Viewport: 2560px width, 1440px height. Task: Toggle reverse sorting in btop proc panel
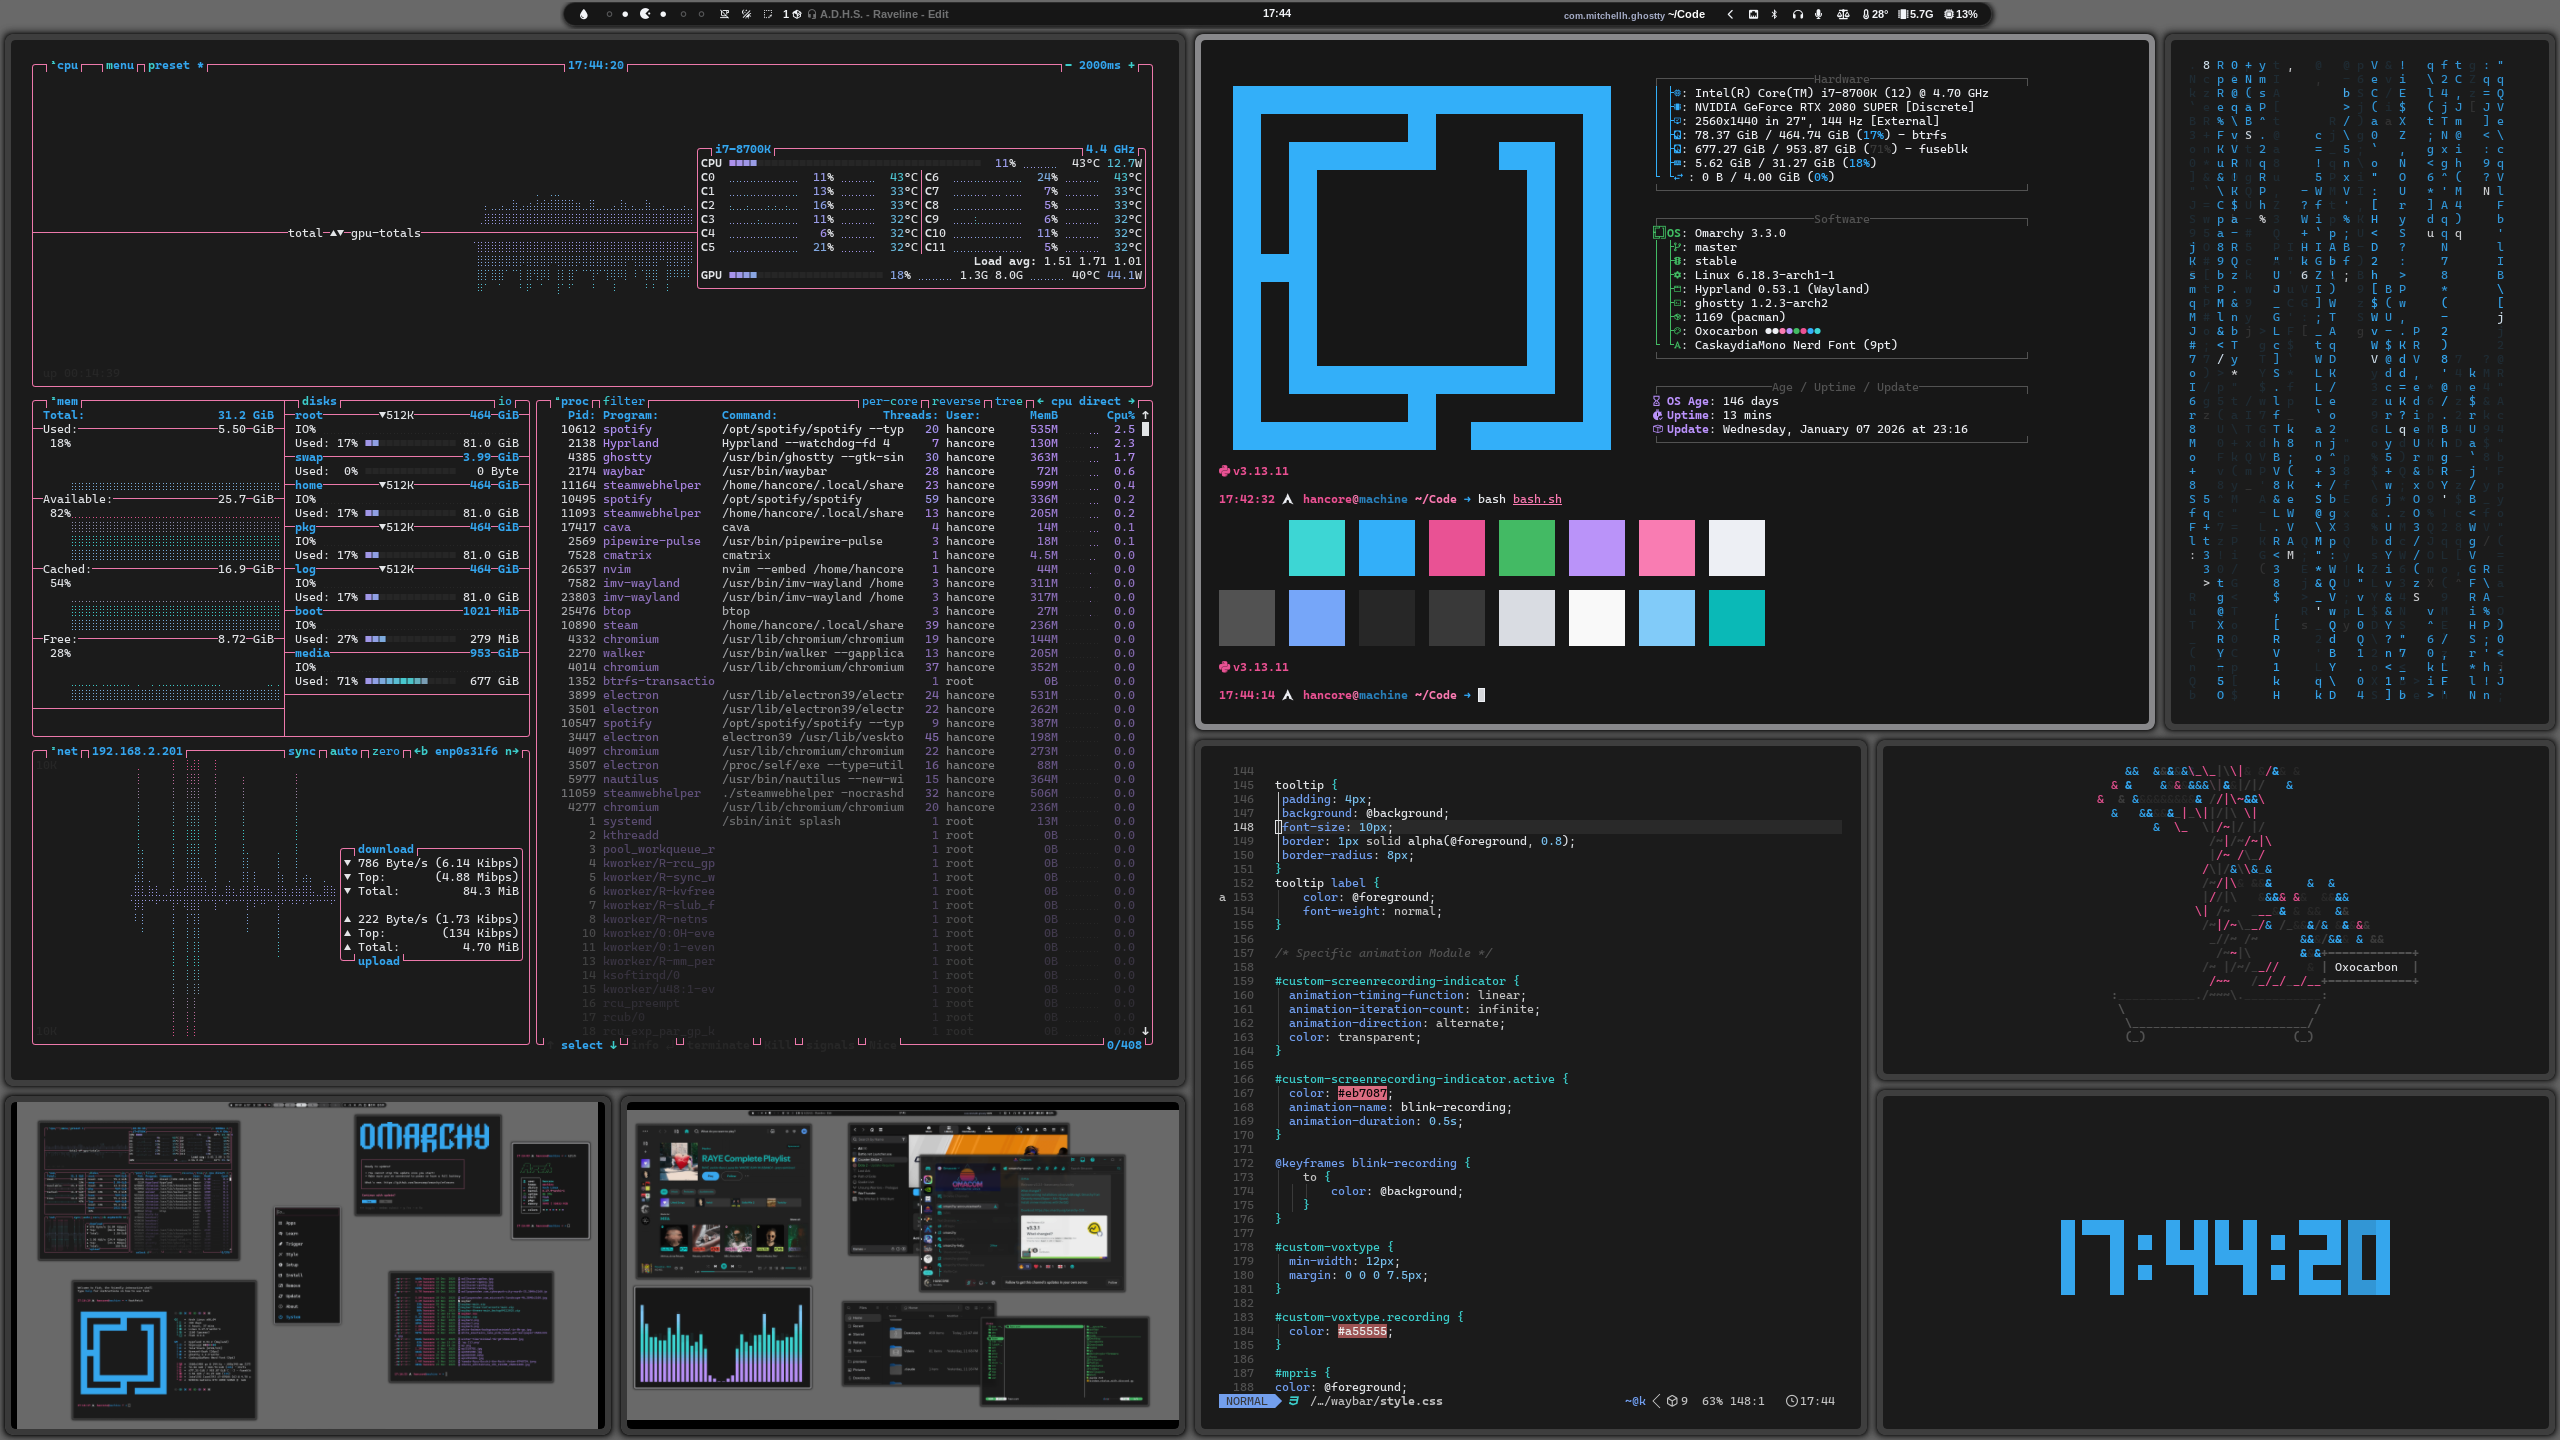click(x=956, y=401)
